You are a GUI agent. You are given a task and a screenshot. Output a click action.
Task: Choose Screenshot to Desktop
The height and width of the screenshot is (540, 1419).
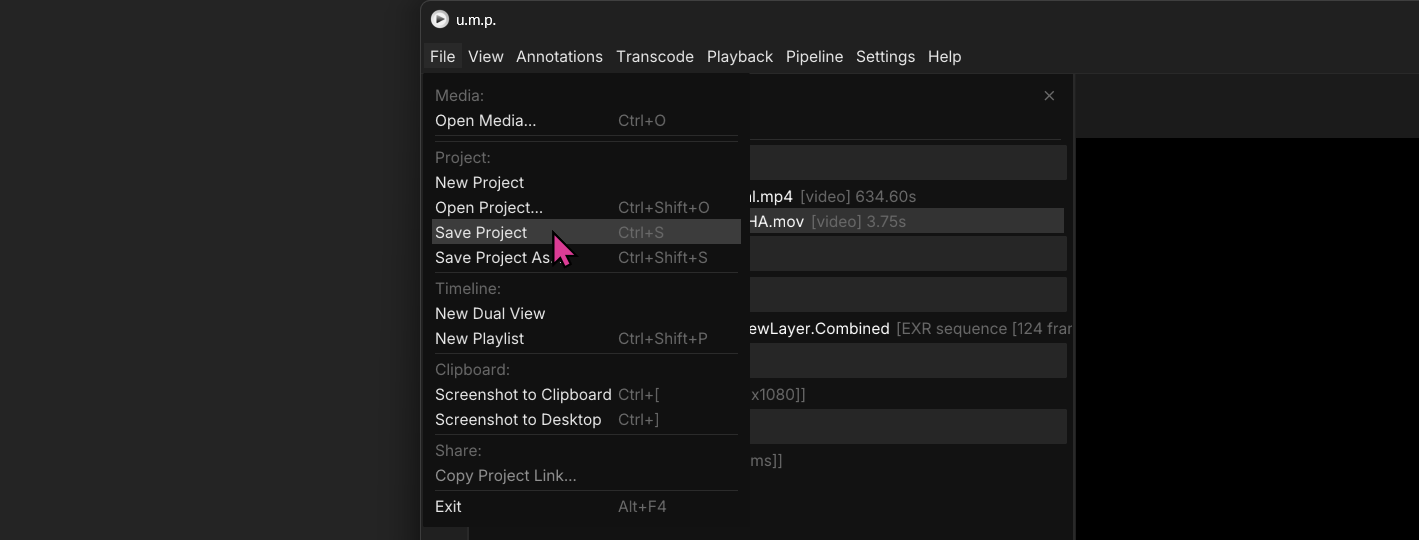coord(518,420)
